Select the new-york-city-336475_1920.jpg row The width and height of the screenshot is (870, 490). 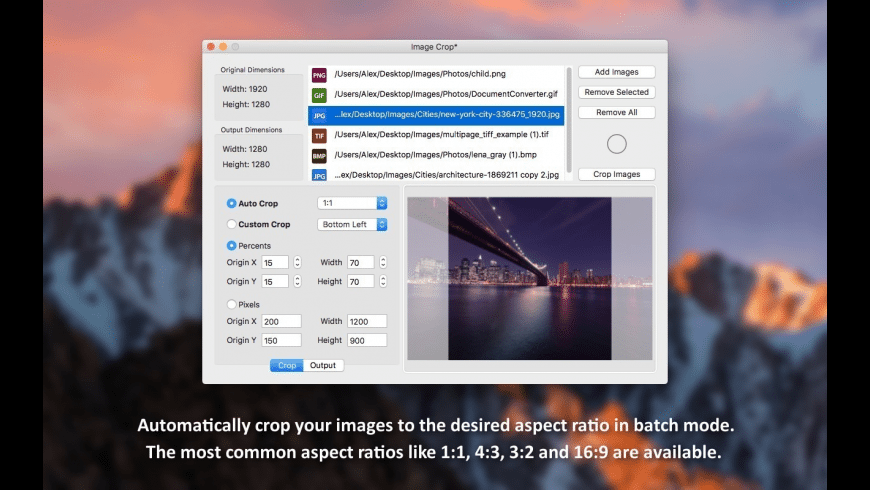(x=436, y=115)
